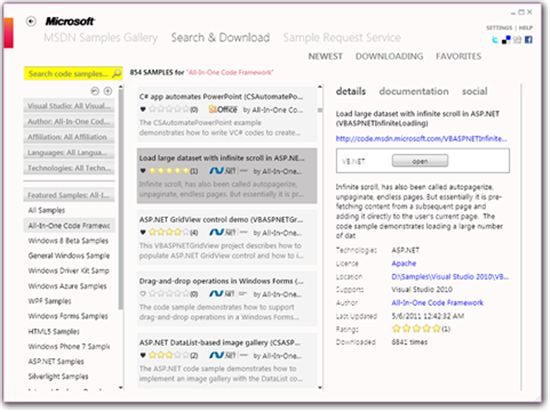Follow the Apache license link
The width and height of the screenshot is (550, 412).
404,263
